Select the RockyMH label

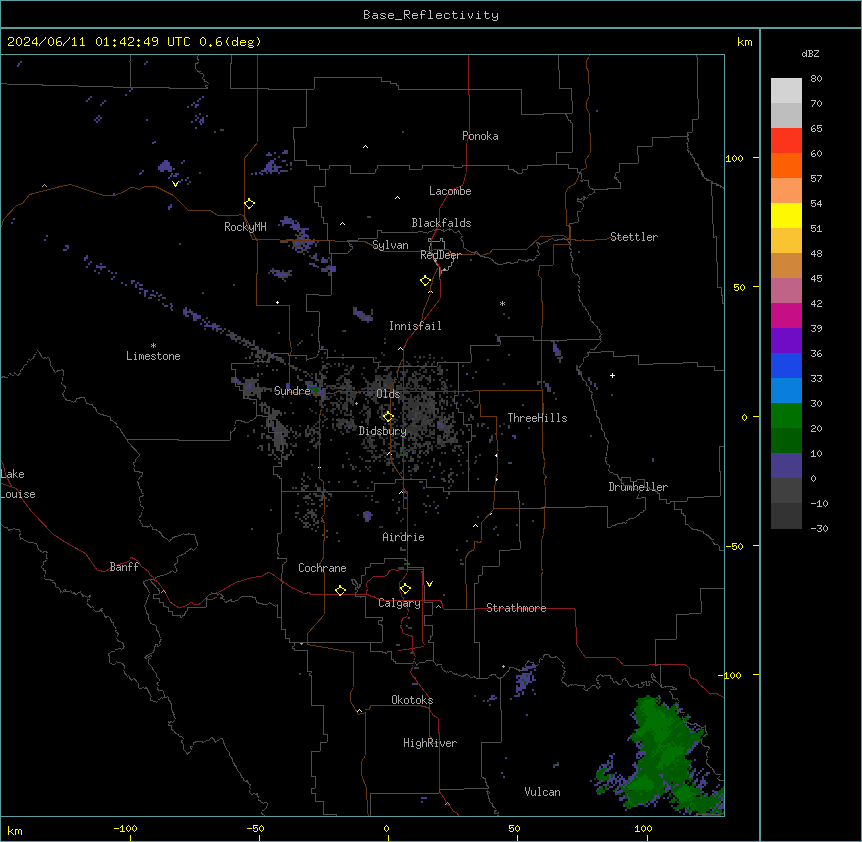[245, 227]
